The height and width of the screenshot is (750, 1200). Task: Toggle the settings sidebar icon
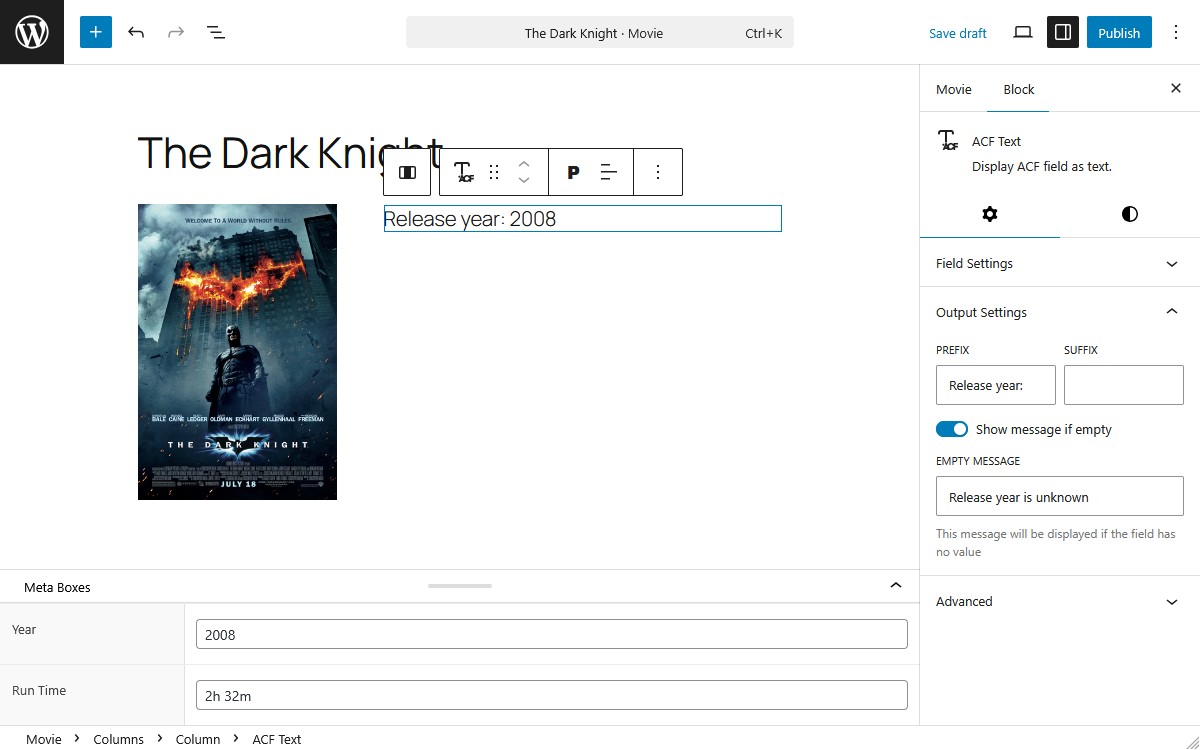coord(1063,32)
